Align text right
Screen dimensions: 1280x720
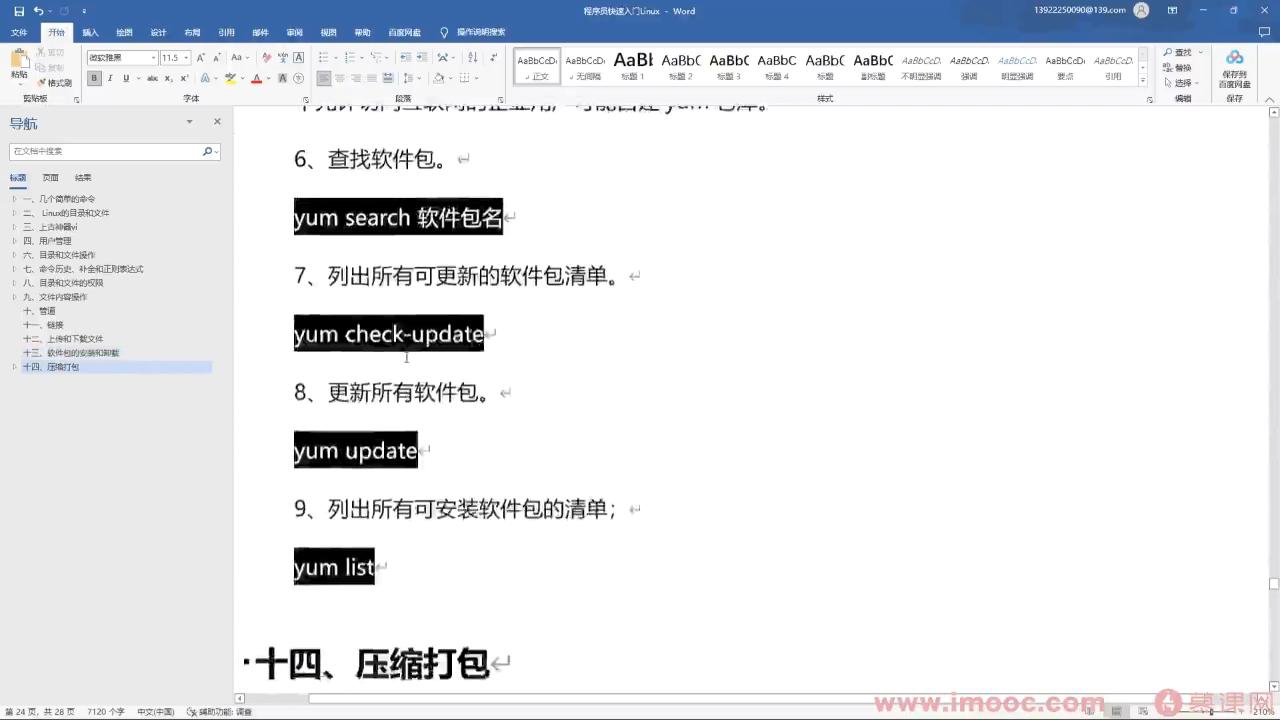coord(356,78)
